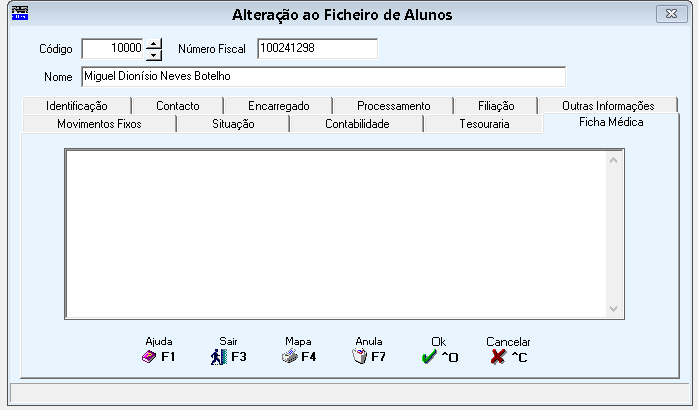This screenshot has width=698, height=410.
Task: Click the text area scrollbar up arrow
Action: [x=613, y=160]
